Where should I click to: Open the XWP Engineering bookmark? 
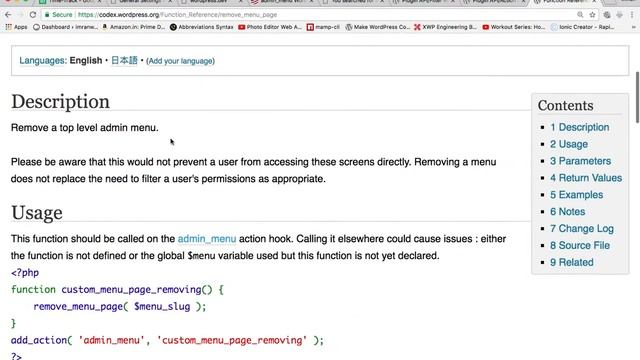tap(445, 27)
